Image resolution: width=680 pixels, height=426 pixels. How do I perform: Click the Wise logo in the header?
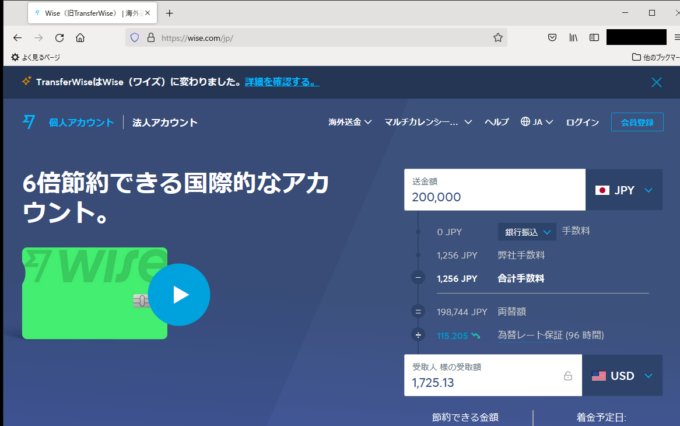[x=29, y=122]
